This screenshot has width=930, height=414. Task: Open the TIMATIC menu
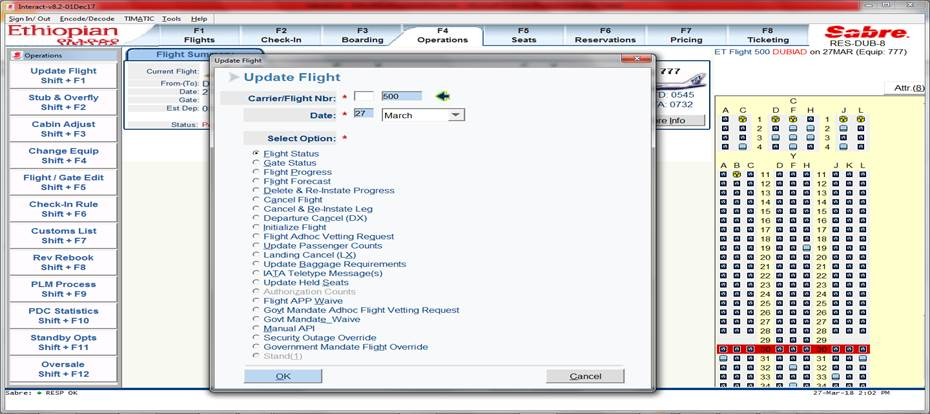tap(138, 18)
